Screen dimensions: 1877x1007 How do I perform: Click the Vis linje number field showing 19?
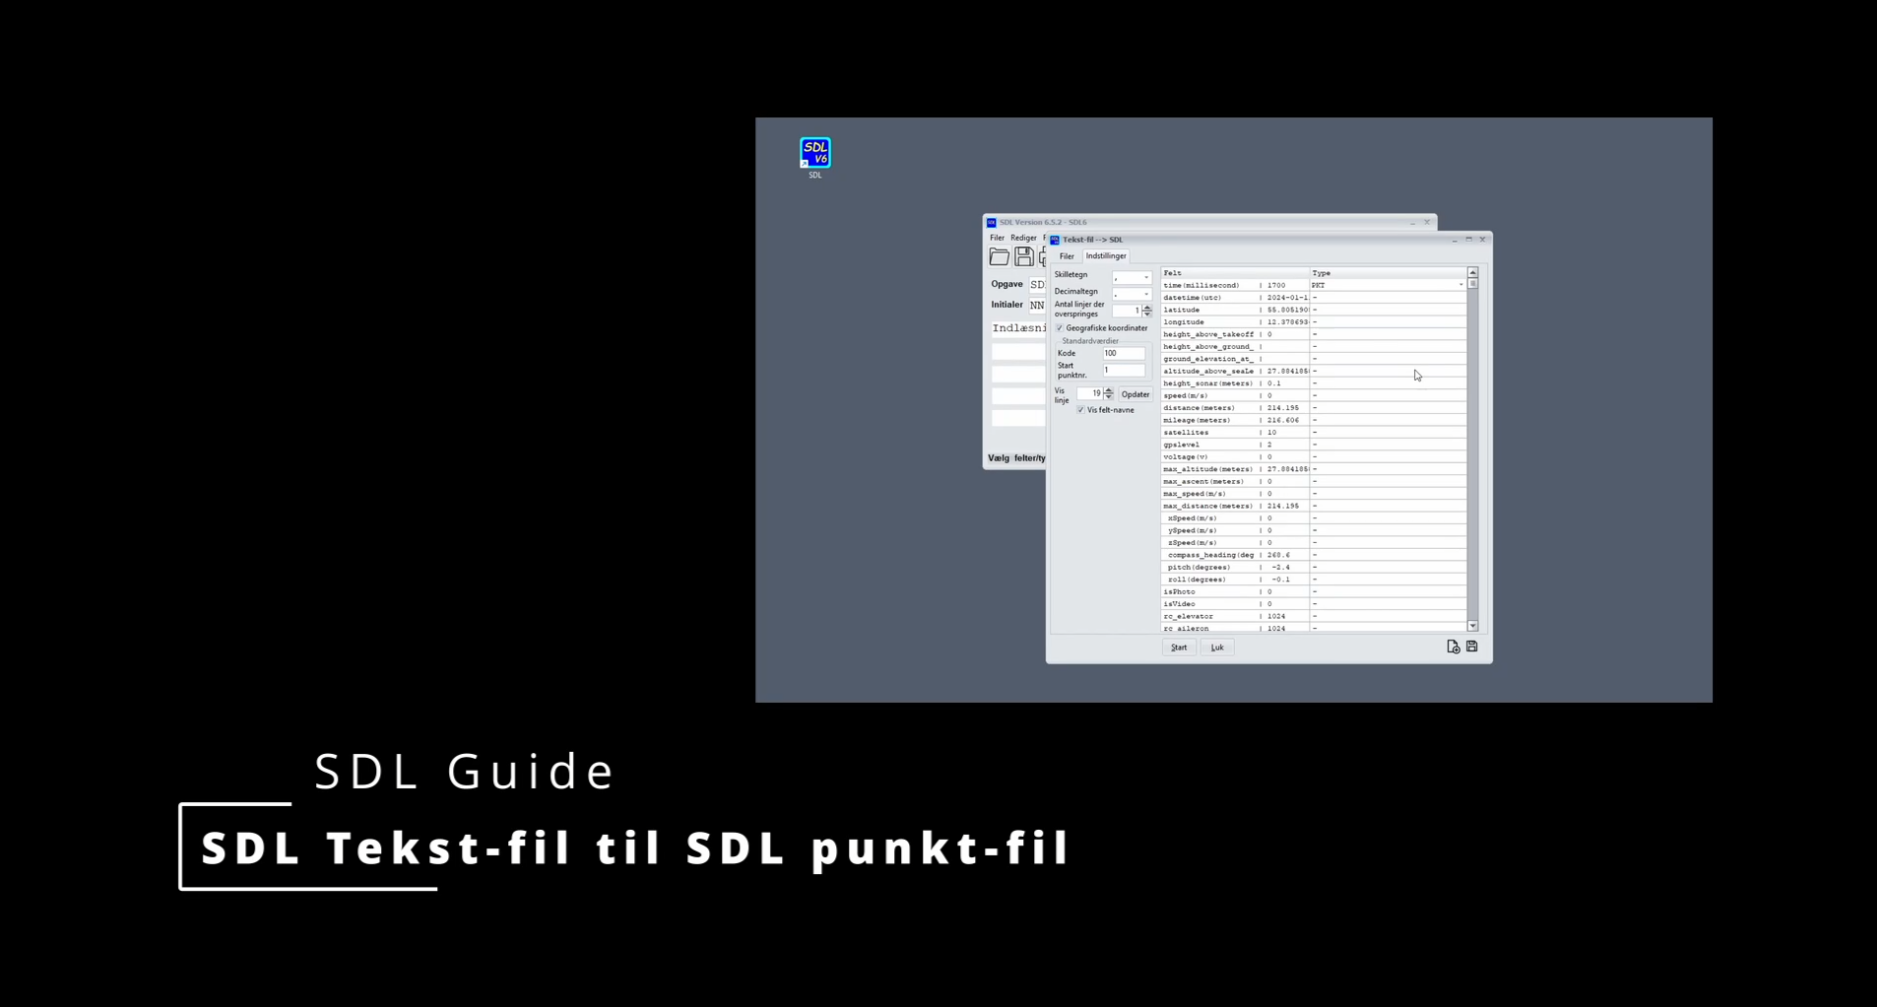coord(1090,394)
